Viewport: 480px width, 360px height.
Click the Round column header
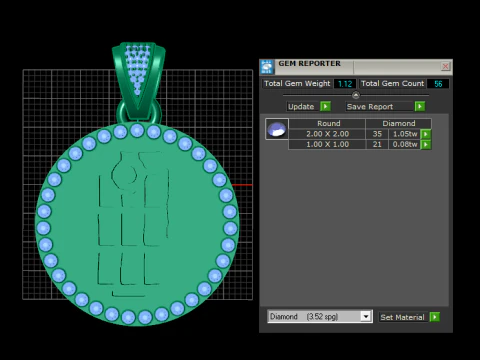(x=328, y=123)
